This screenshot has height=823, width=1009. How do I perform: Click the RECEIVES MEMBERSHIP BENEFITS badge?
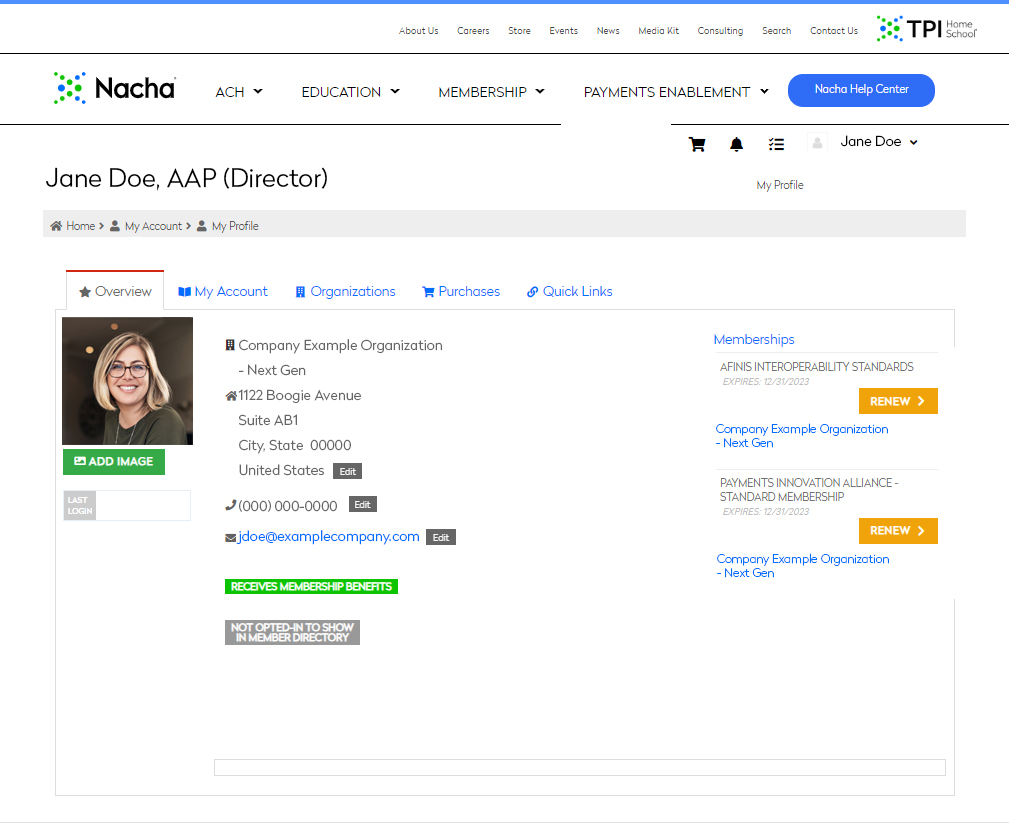point(311,587)
